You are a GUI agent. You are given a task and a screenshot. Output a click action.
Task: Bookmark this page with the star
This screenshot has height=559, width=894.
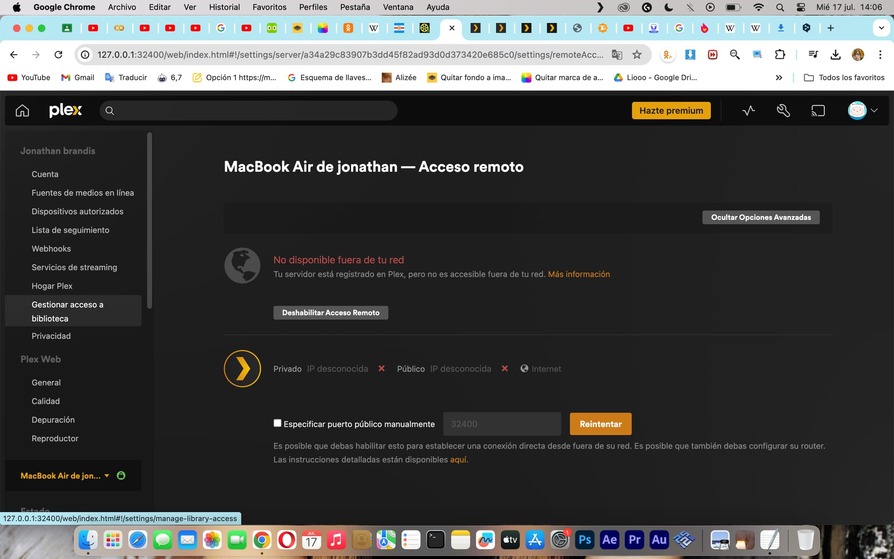tap(637, 55)
